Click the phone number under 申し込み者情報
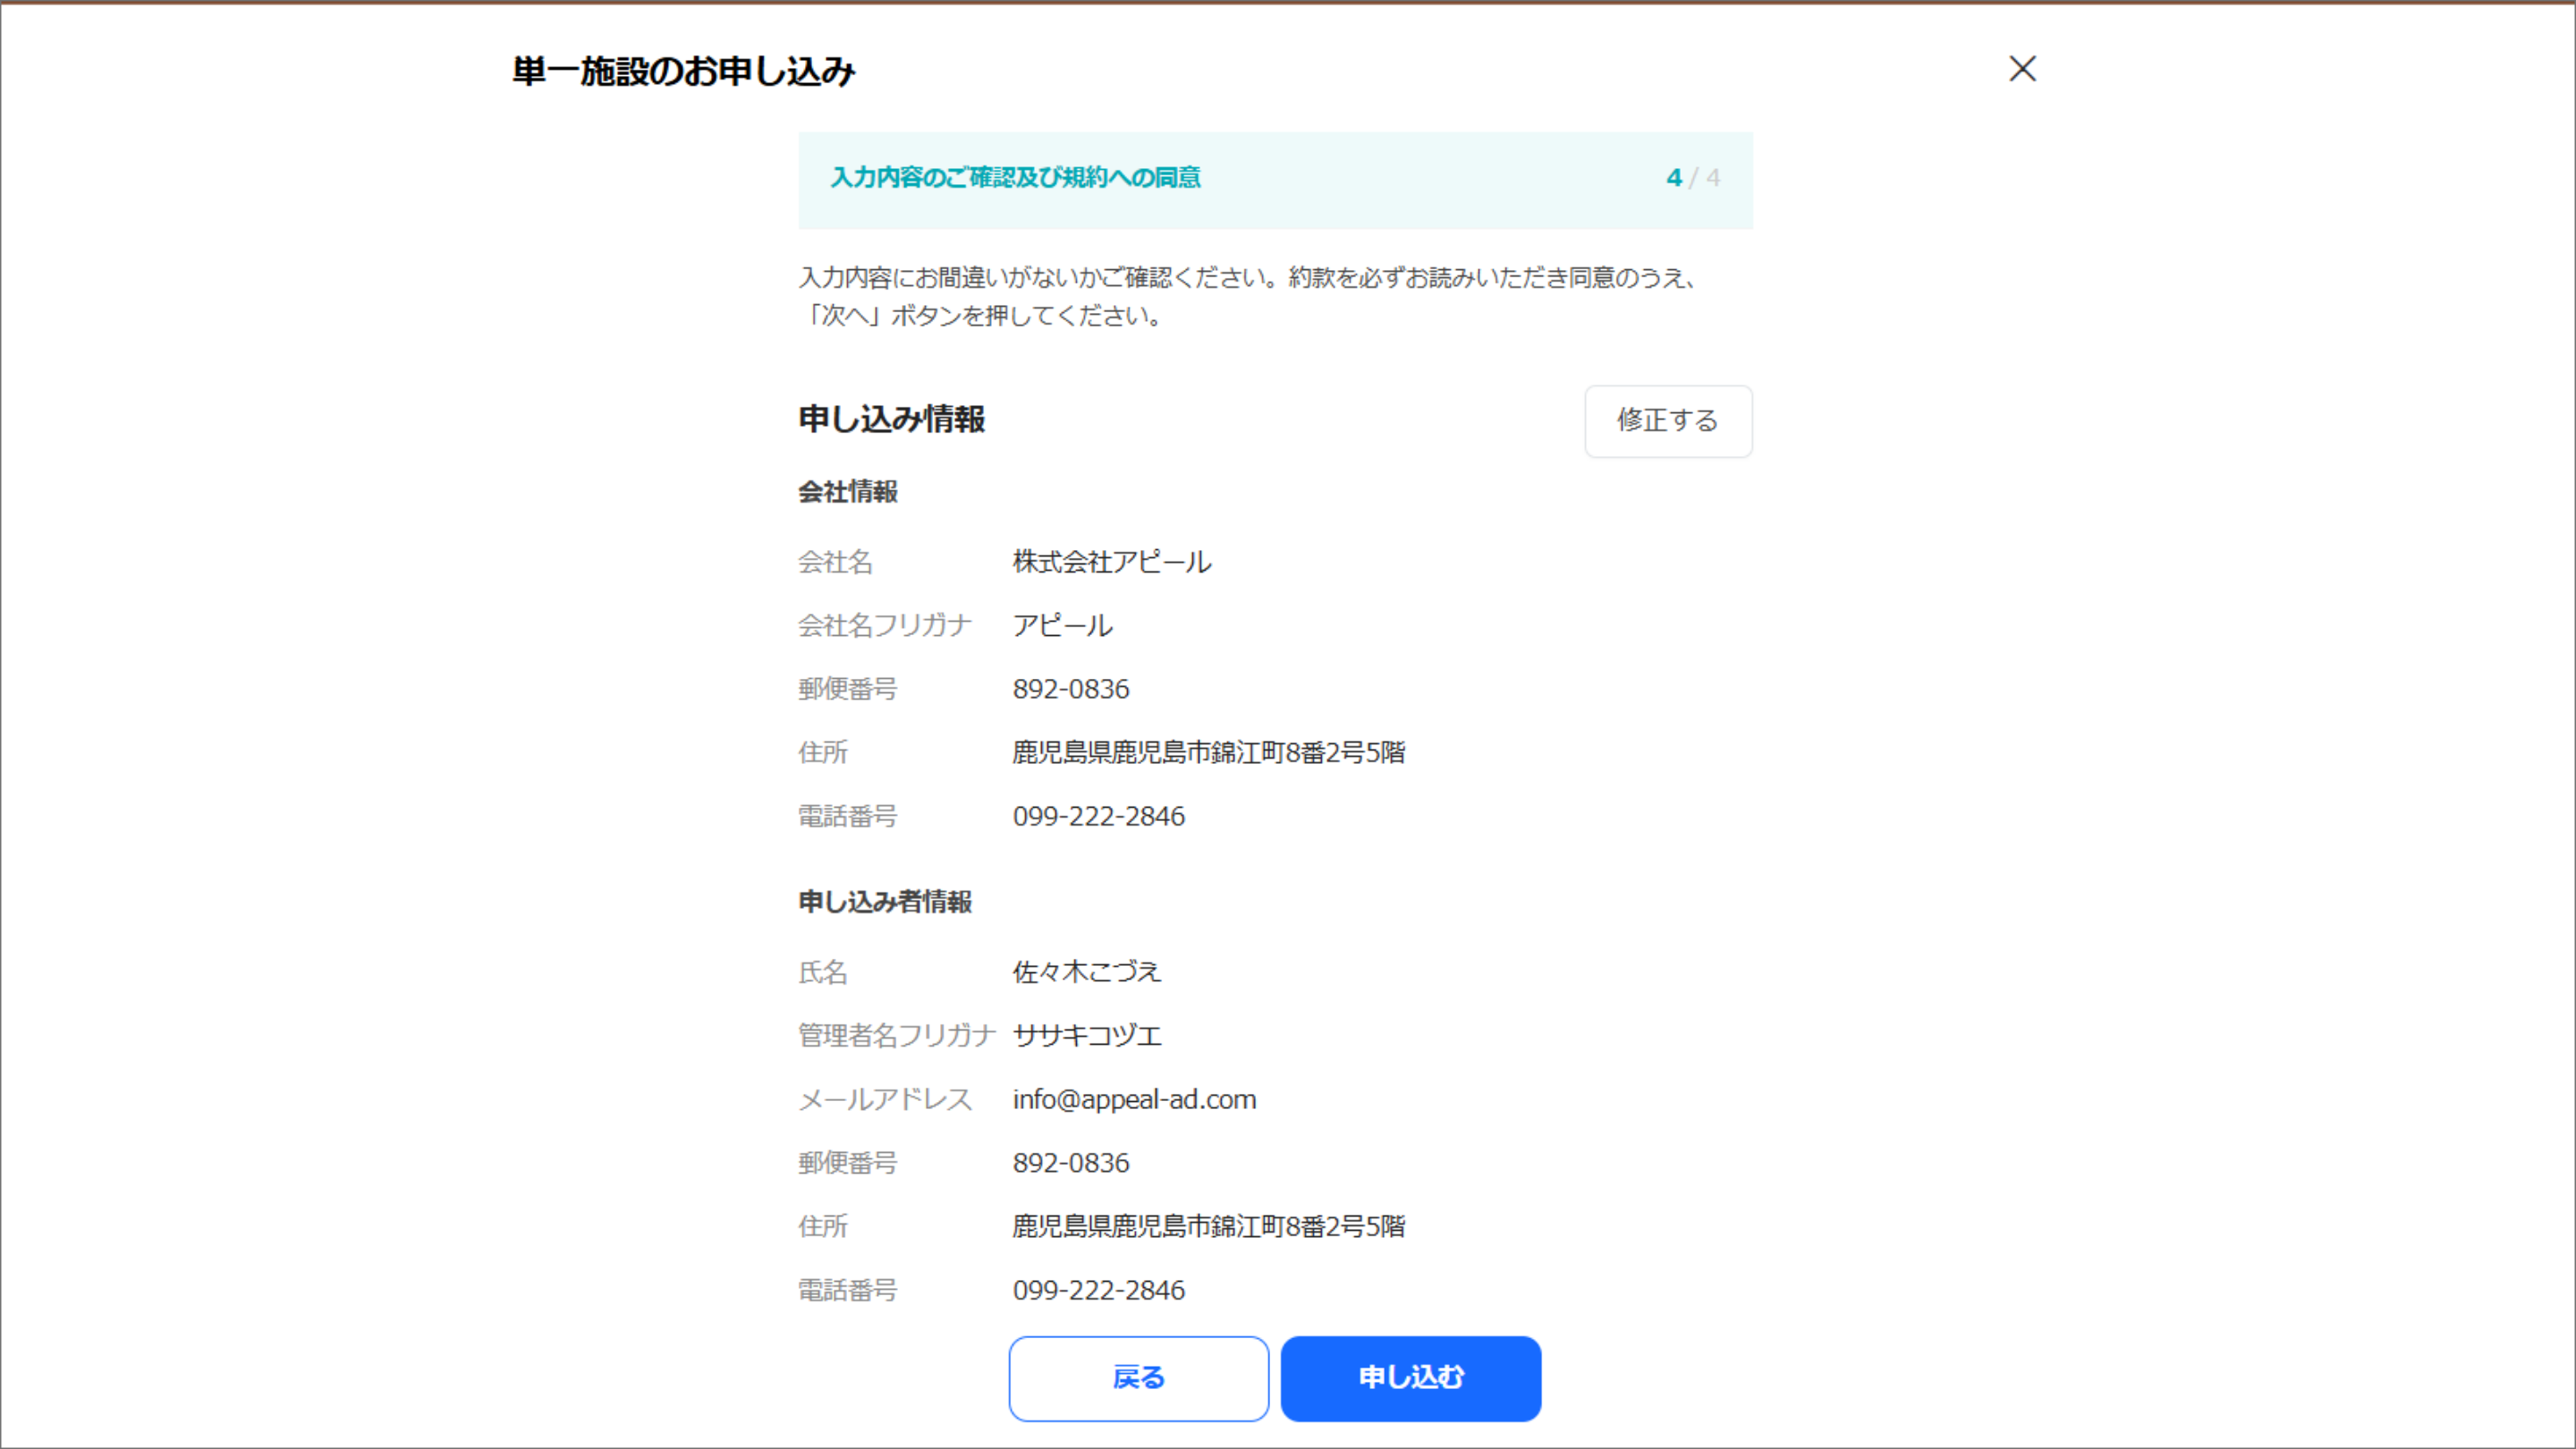Viewport: 2576px width, 1449px height. click(1098, 1290)
